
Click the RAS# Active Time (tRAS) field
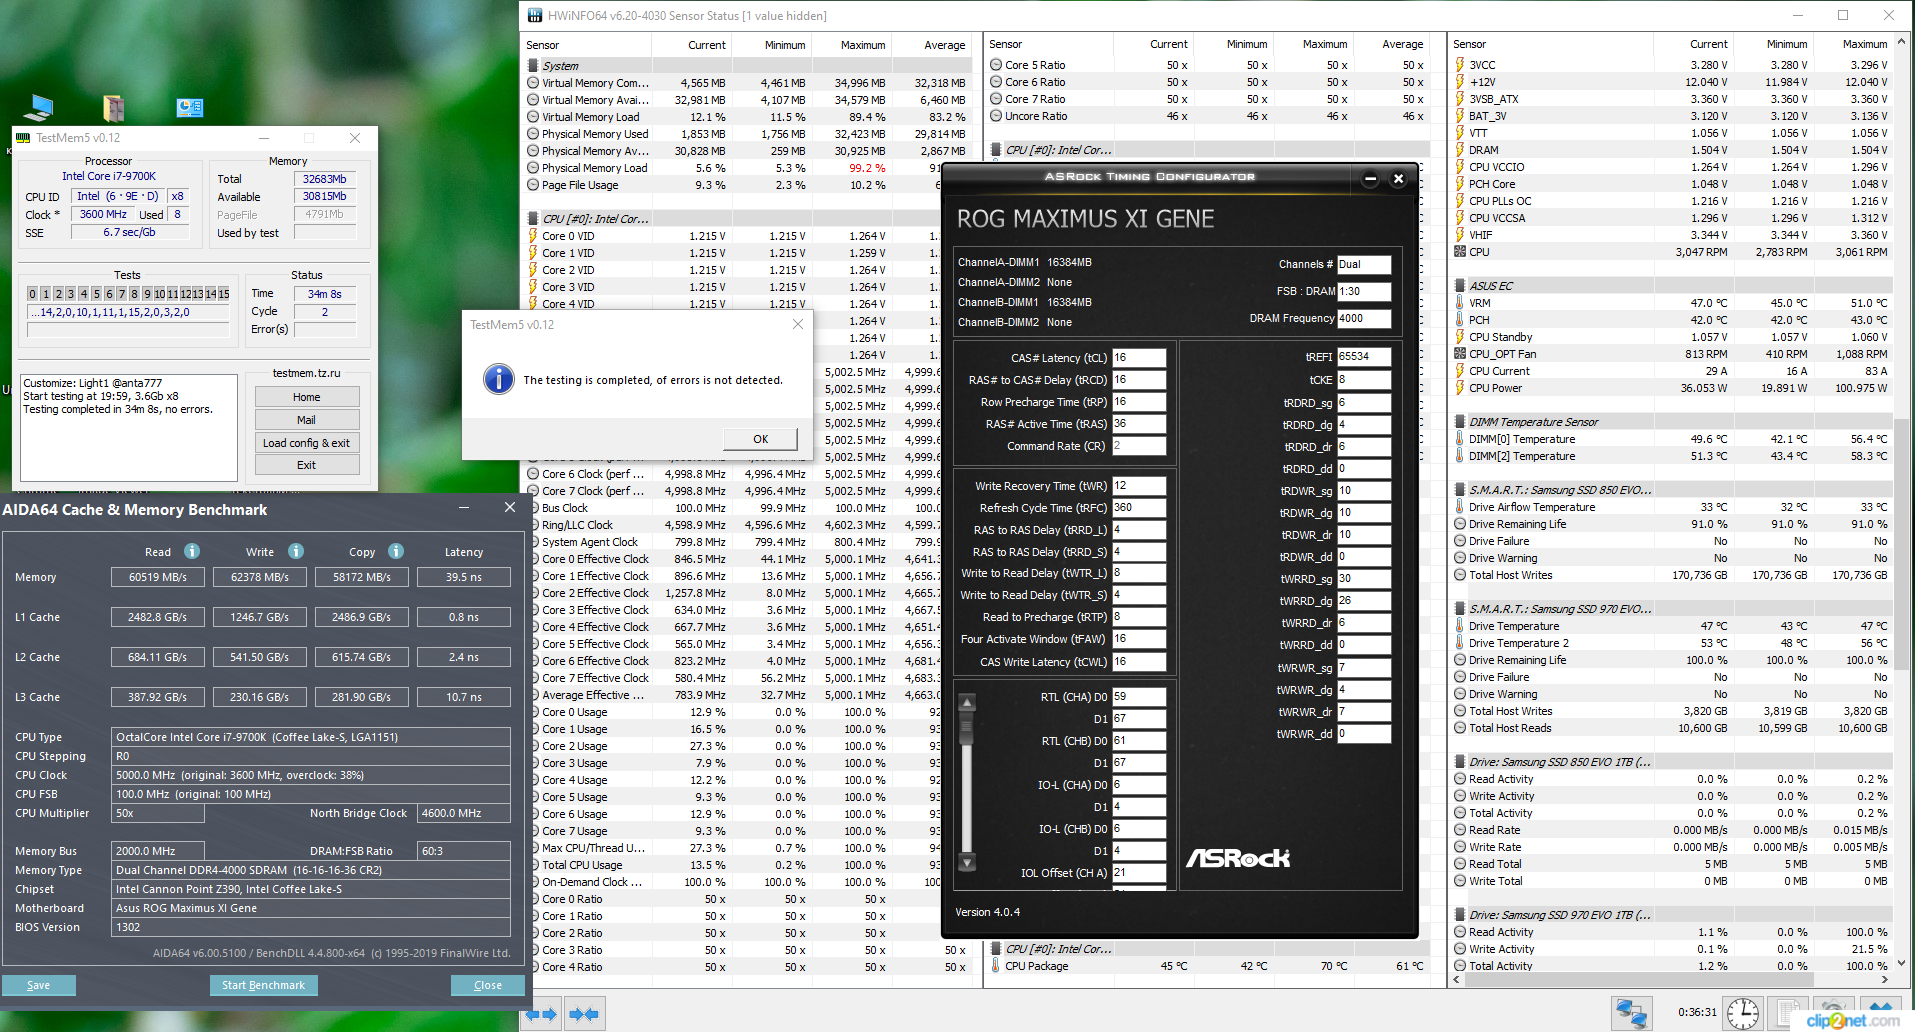(1139, 424)
